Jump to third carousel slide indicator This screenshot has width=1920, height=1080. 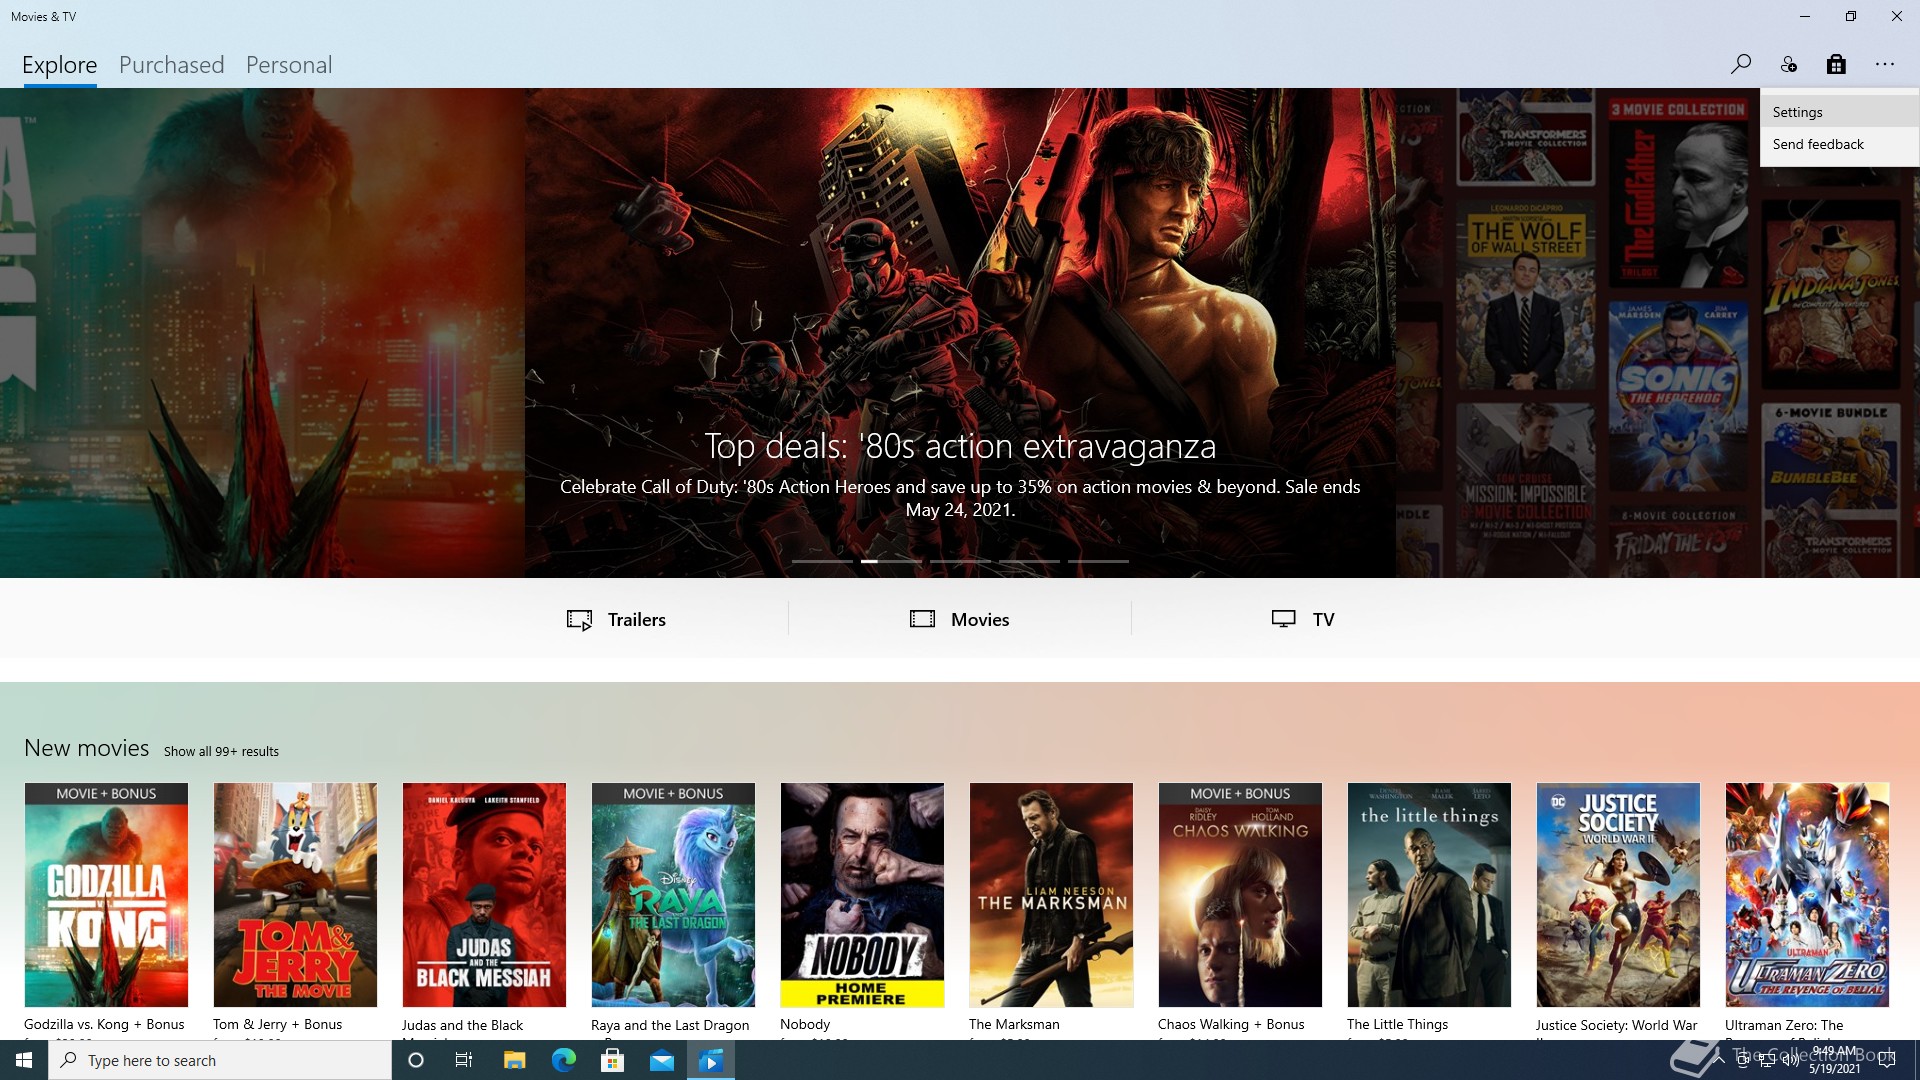(x=960, y=561)
